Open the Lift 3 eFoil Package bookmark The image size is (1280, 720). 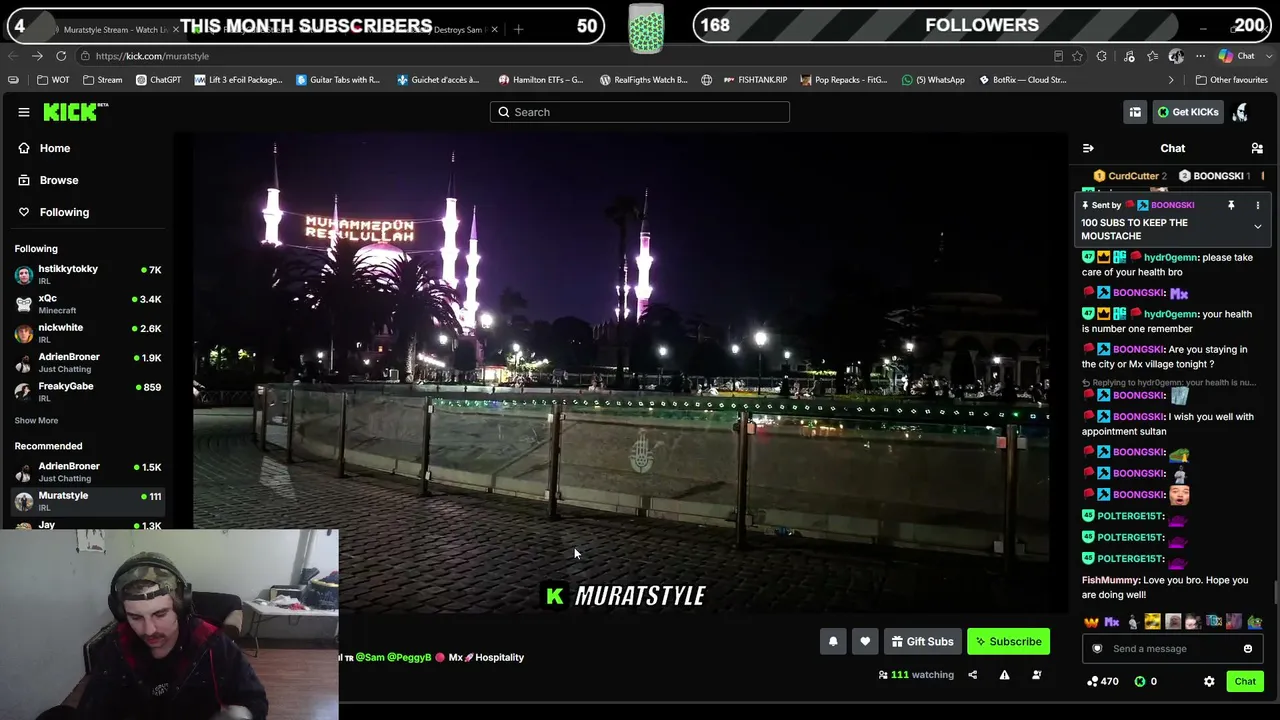tap(238, 80)
